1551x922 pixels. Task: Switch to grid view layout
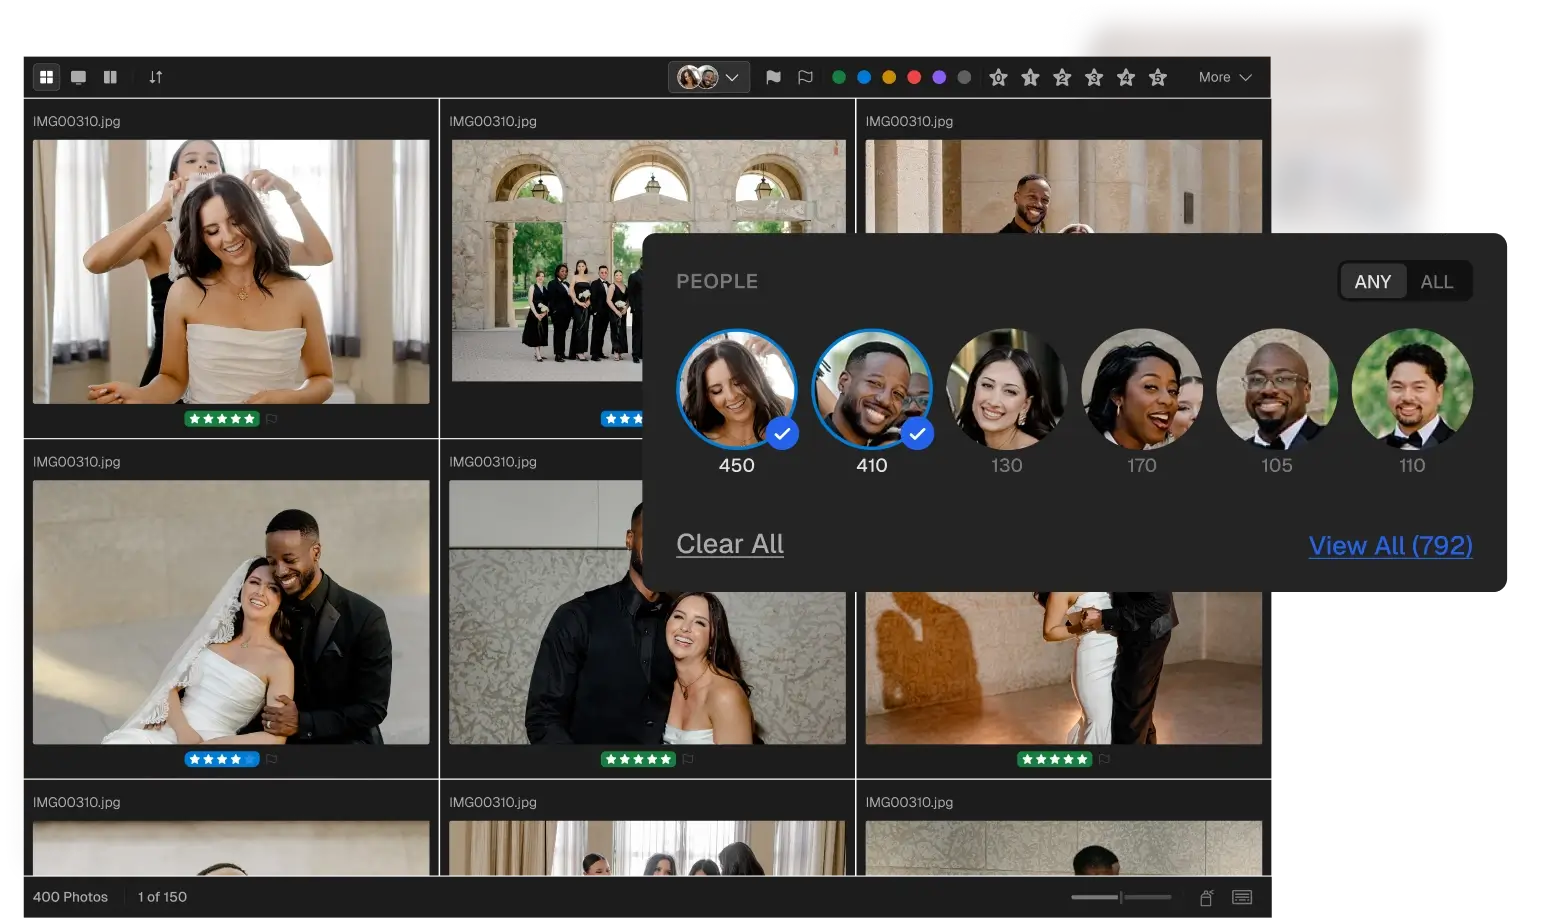pos(46,77)
